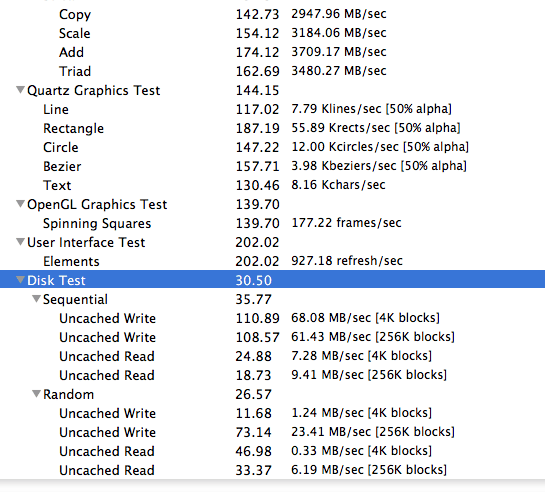The image size is (545, 492).
Task: Select the Triad result row
Action: (x=272, y=71)
